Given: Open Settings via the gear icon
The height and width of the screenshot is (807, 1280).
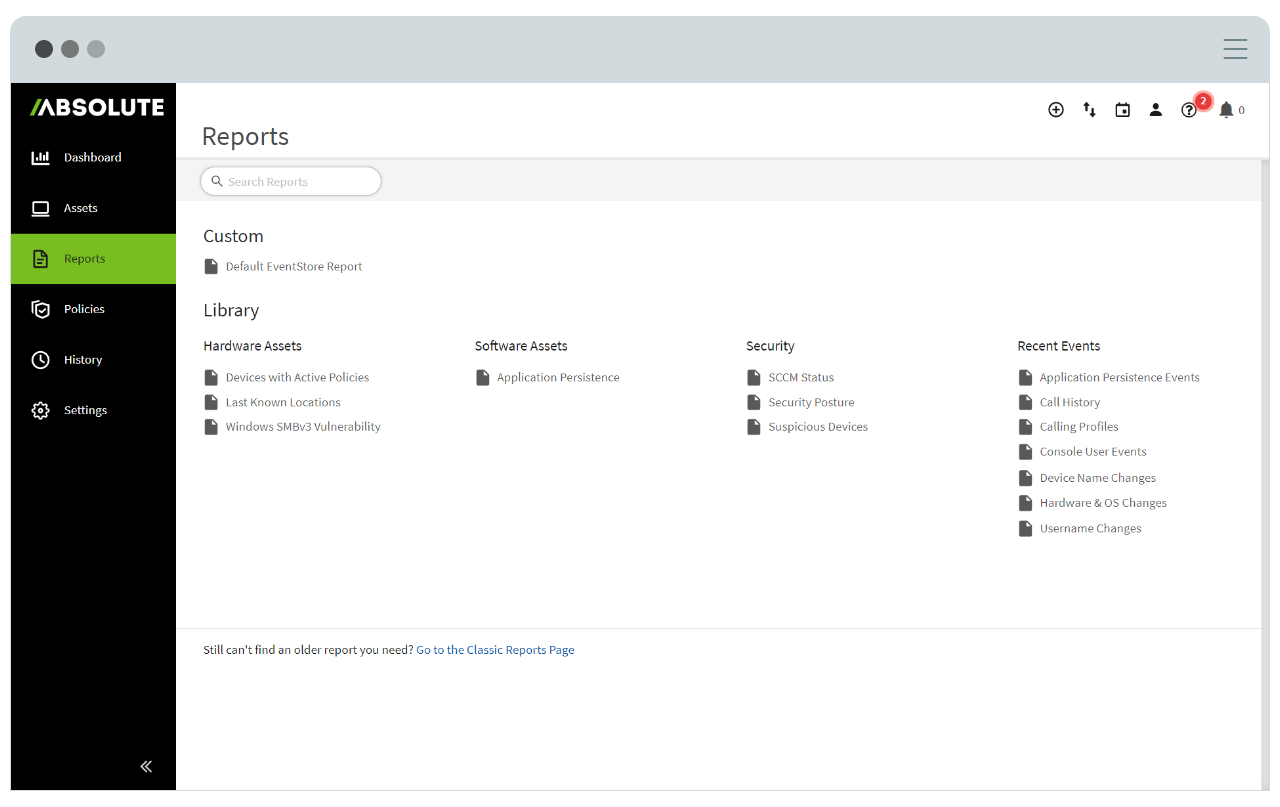Looking at the screenshot, I should click(40, 410).
